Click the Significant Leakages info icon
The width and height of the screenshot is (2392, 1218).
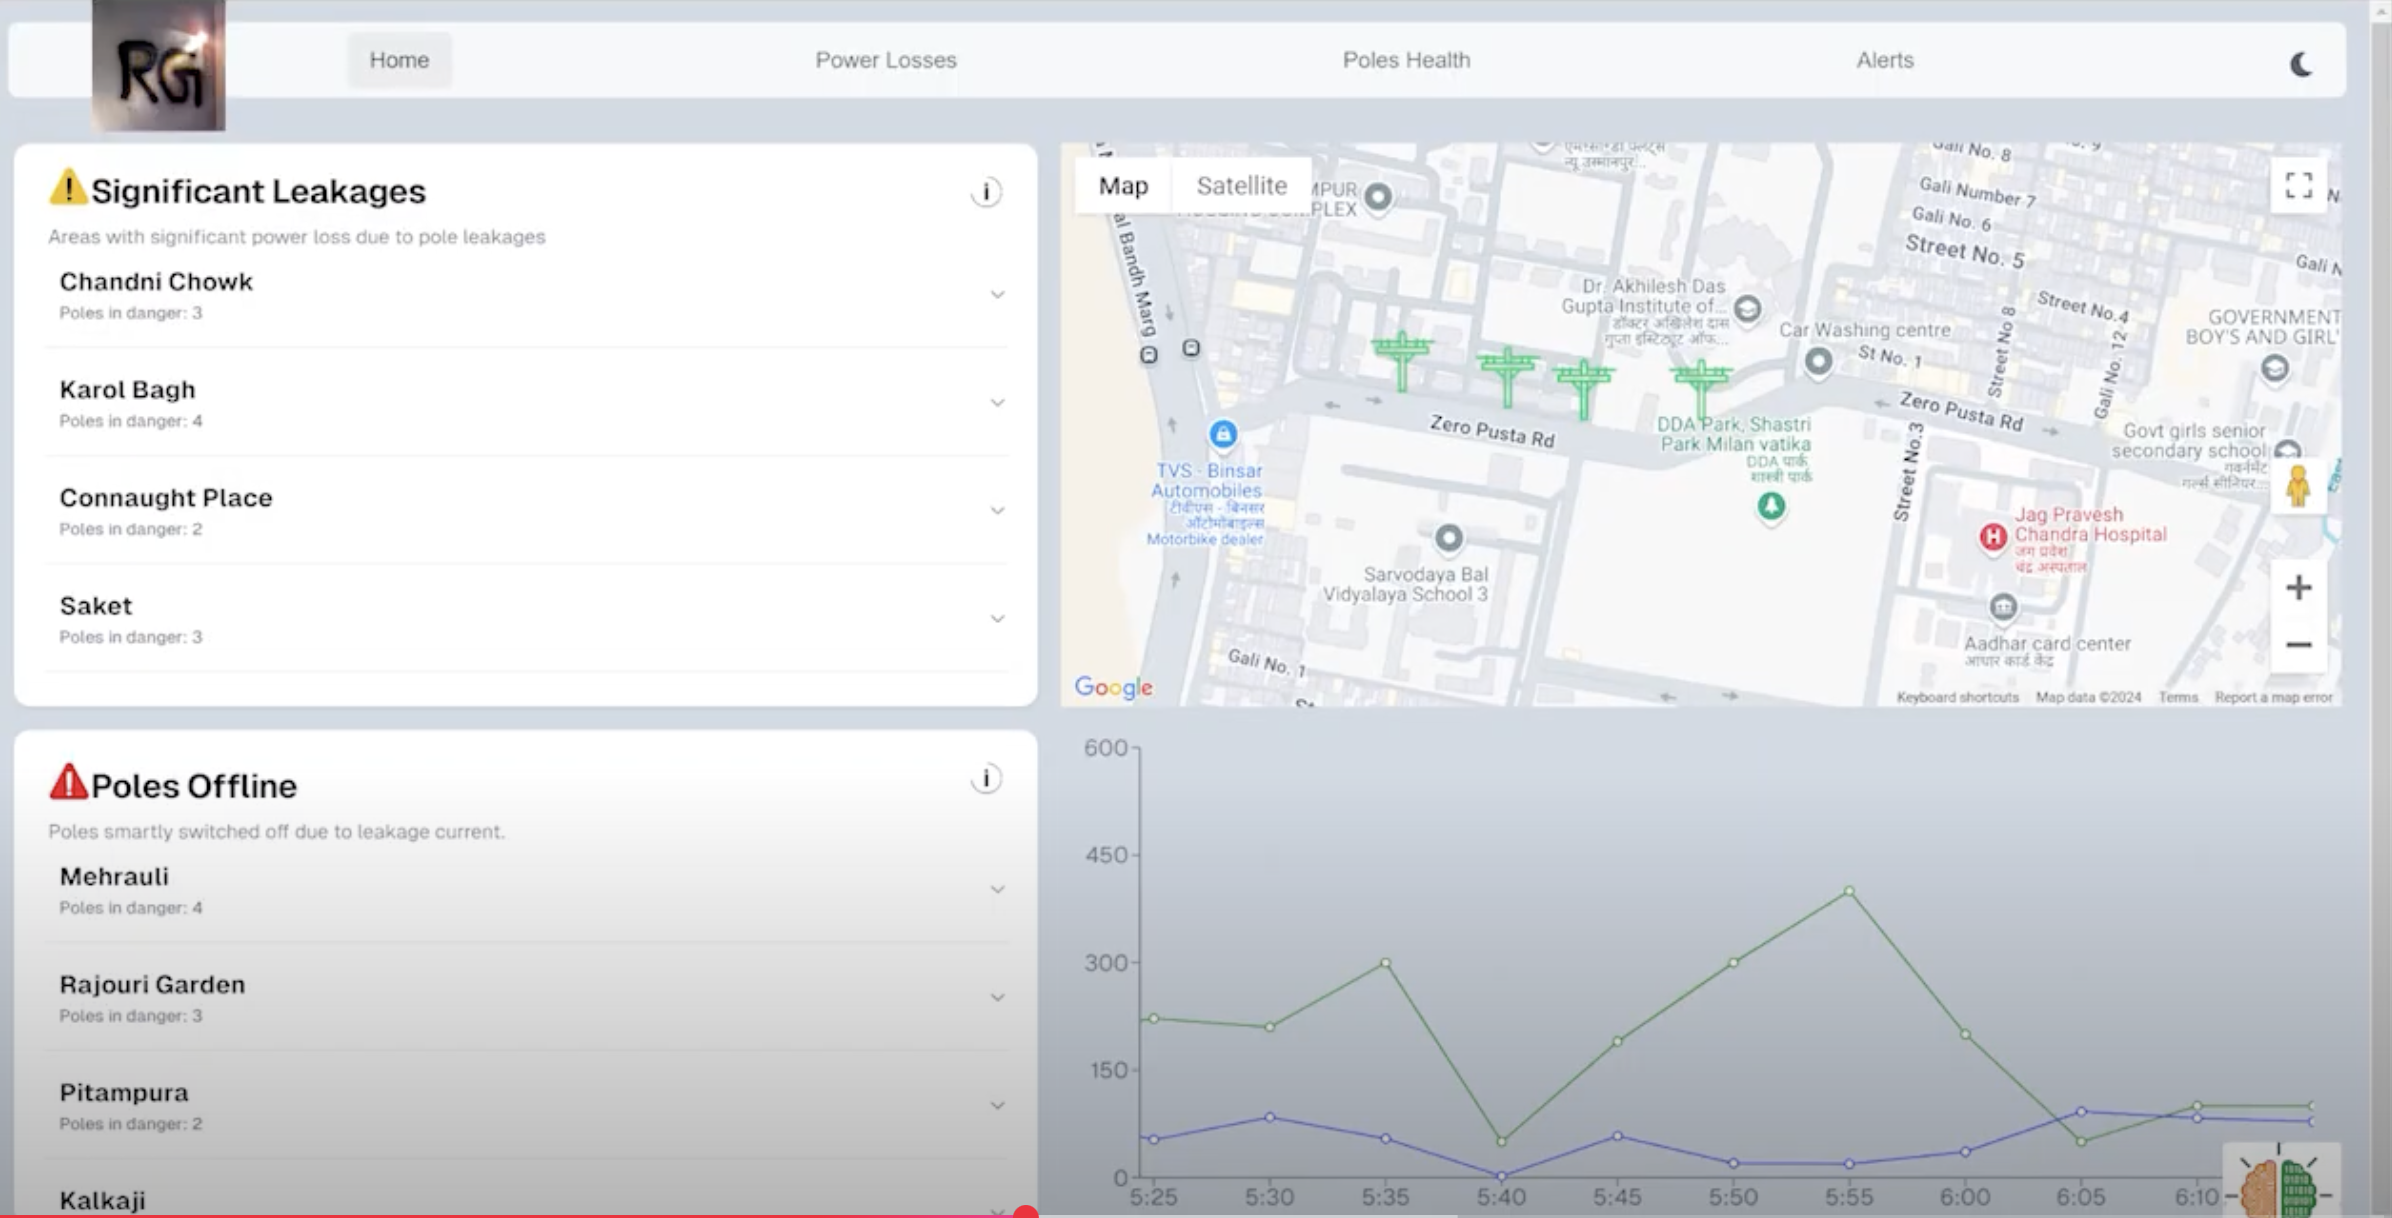986,192
